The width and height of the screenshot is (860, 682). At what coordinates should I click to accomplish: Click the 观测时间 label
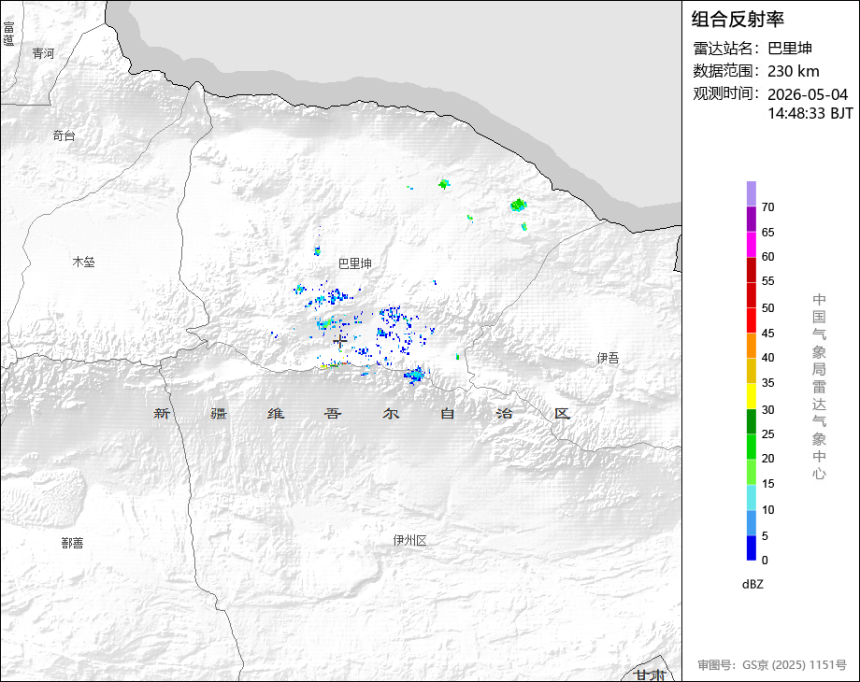pyautogui.click(x=726, y=94)
